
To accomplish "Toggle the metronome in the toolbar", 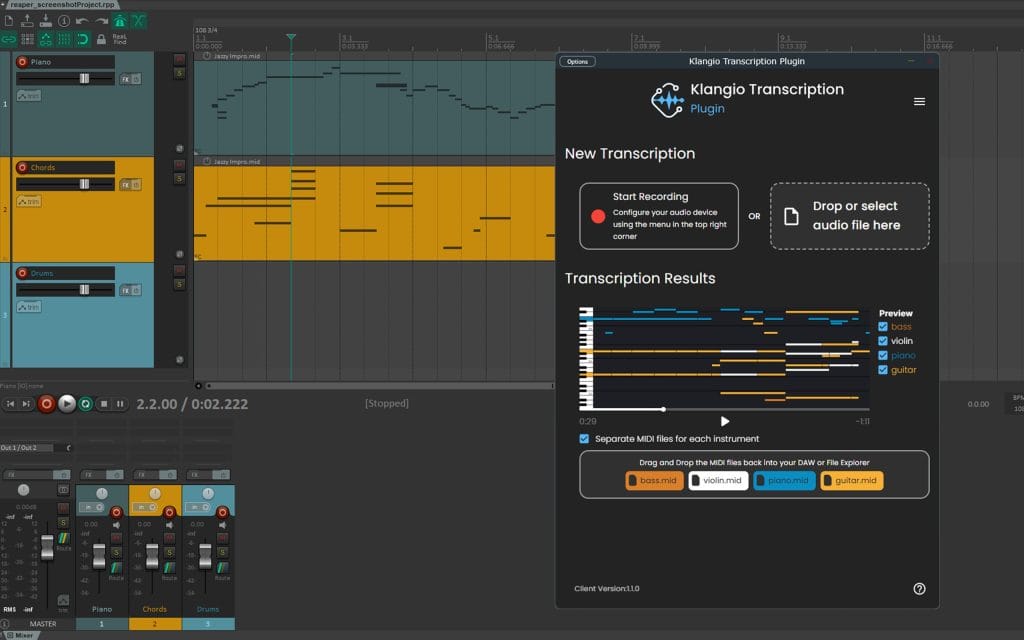I will coord(119,20).
